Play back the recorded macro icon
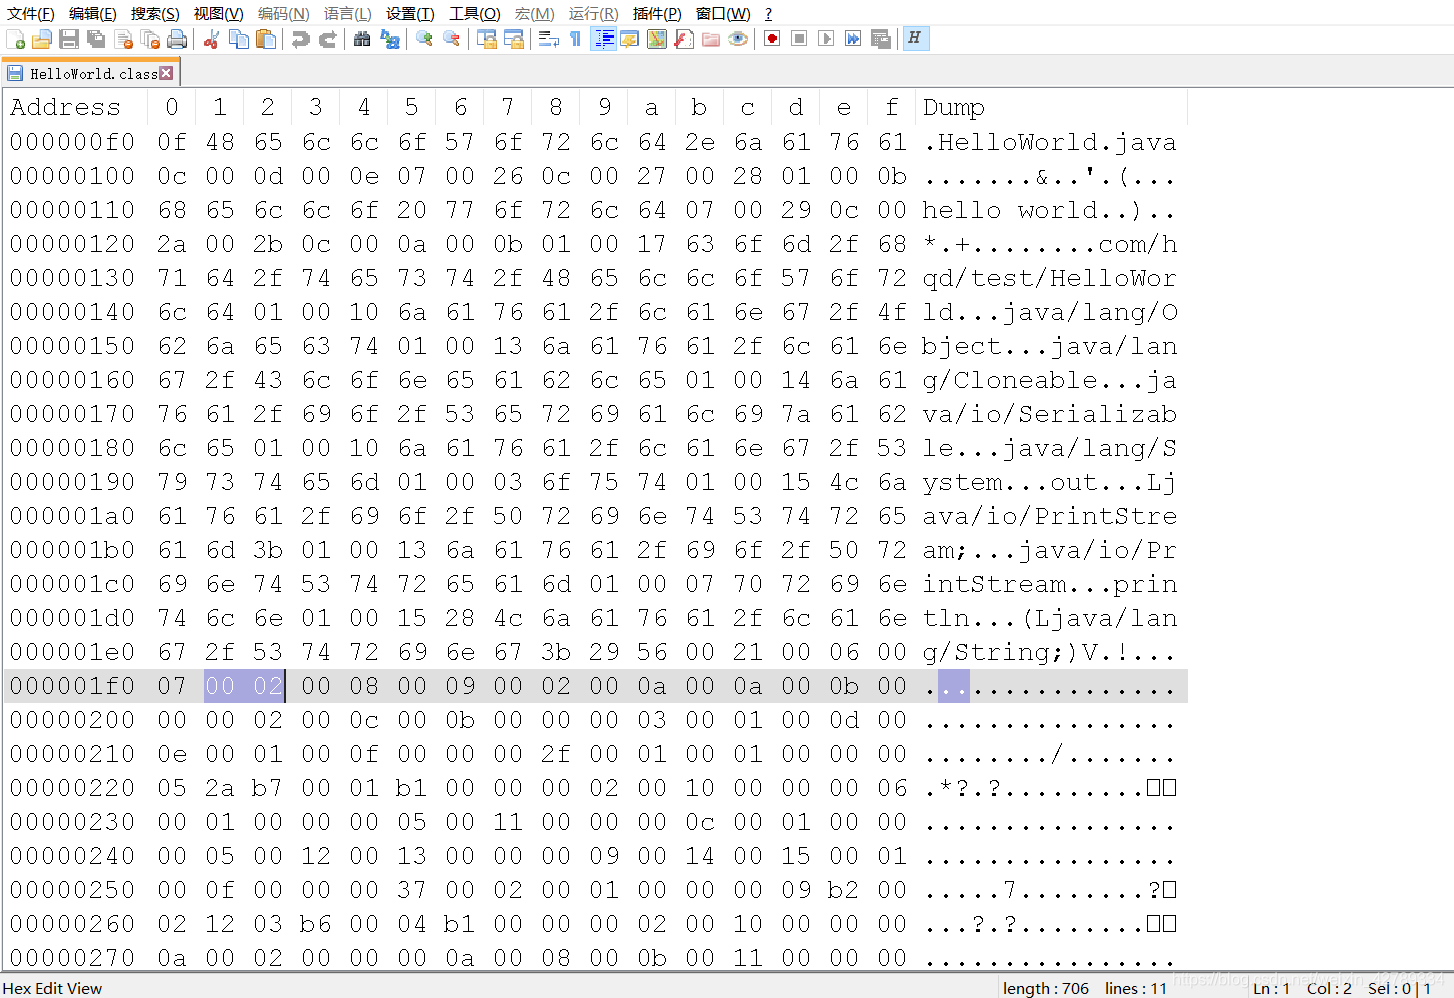Image resolution: width=1454 pixels, height=998 pixels. point(826,39)
